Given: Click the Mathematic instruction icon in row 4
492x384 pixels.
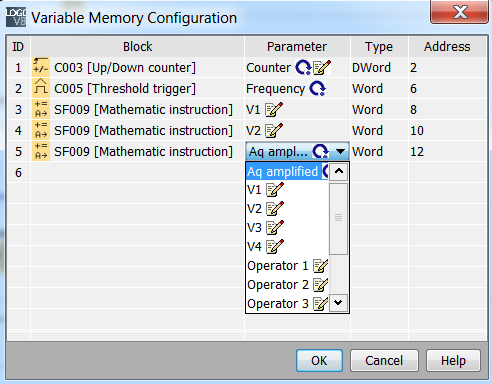Looking at the screenshot, I should pyautogui.click(x=41, y=130).
